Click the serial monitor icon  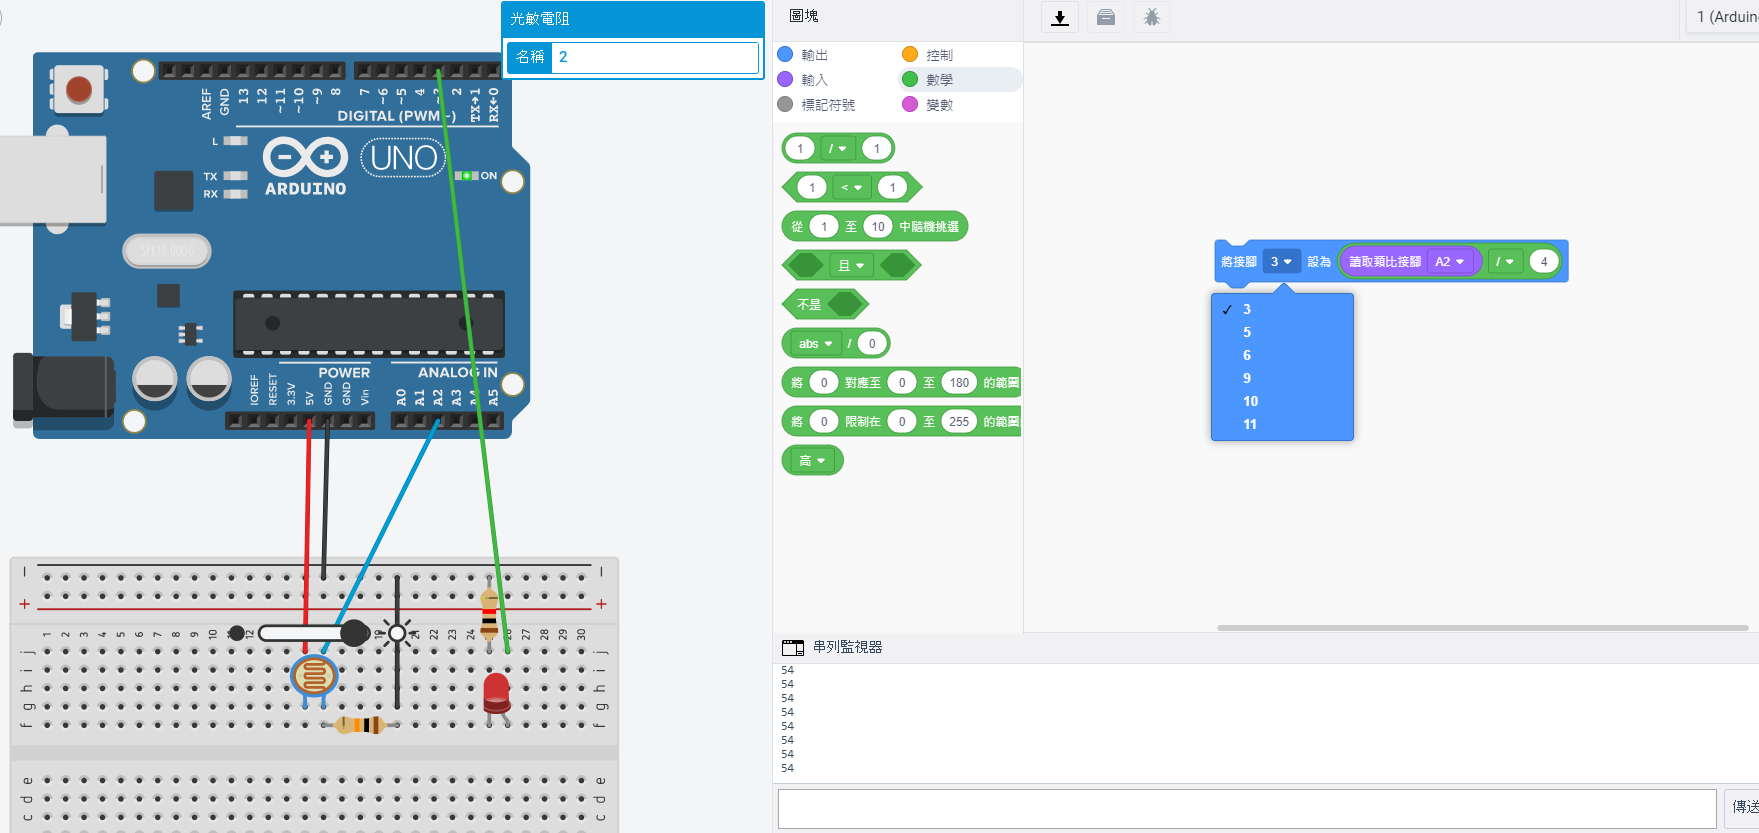point(793,647)
